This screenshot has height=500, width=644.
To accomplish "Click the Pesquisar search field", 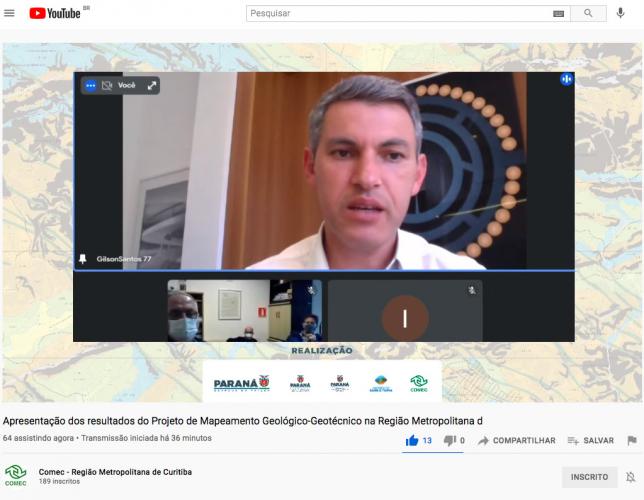I will tap(400, 13).
